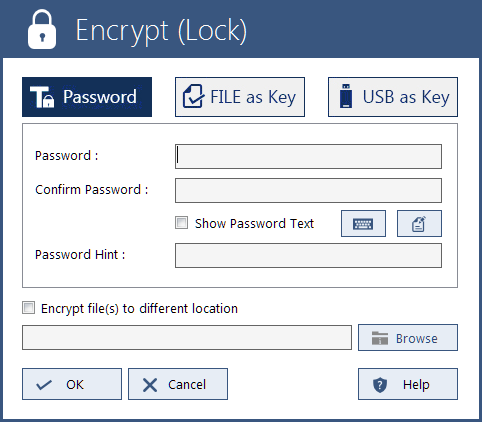Select the Password tab

click(x=87, y=97)
